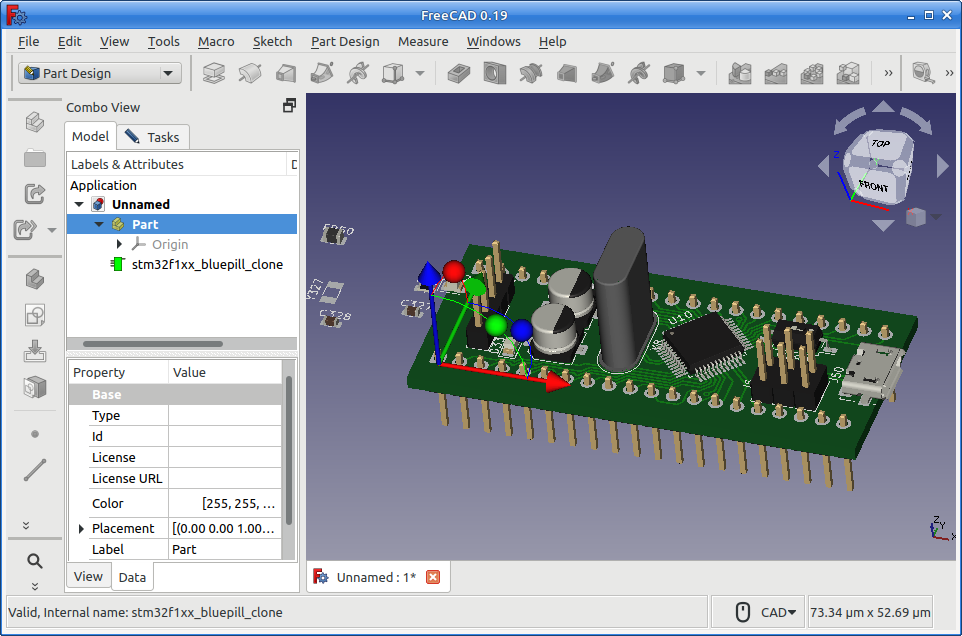This screenshot has height=636, width=962.
Task: Select the Additive Loft tool
Action: coord(286,74)
